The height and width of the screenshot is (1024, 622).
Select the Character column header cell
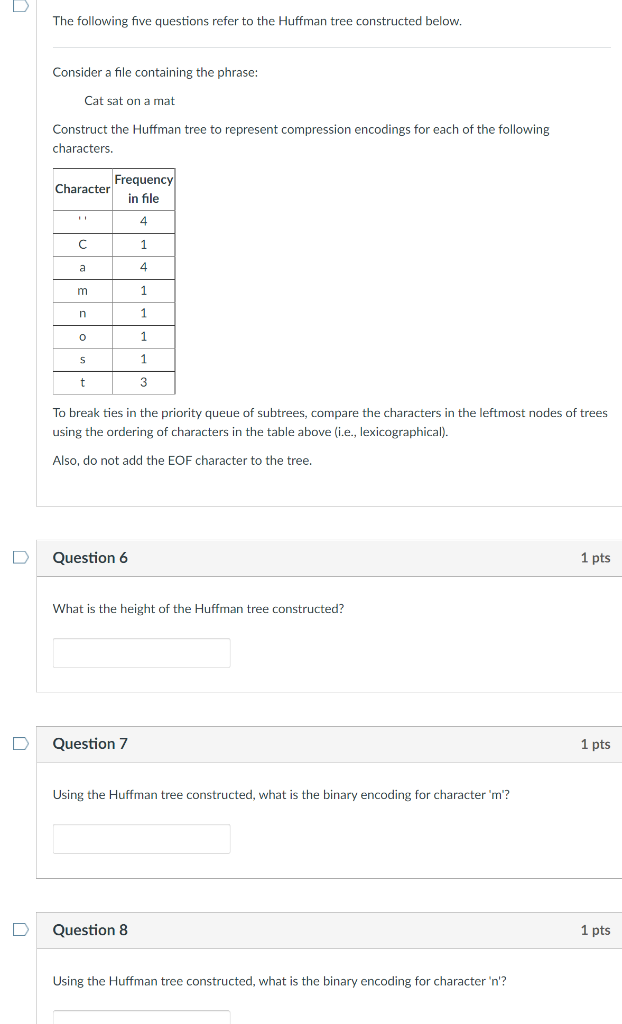pyautogui.click(x=82, y=189)
